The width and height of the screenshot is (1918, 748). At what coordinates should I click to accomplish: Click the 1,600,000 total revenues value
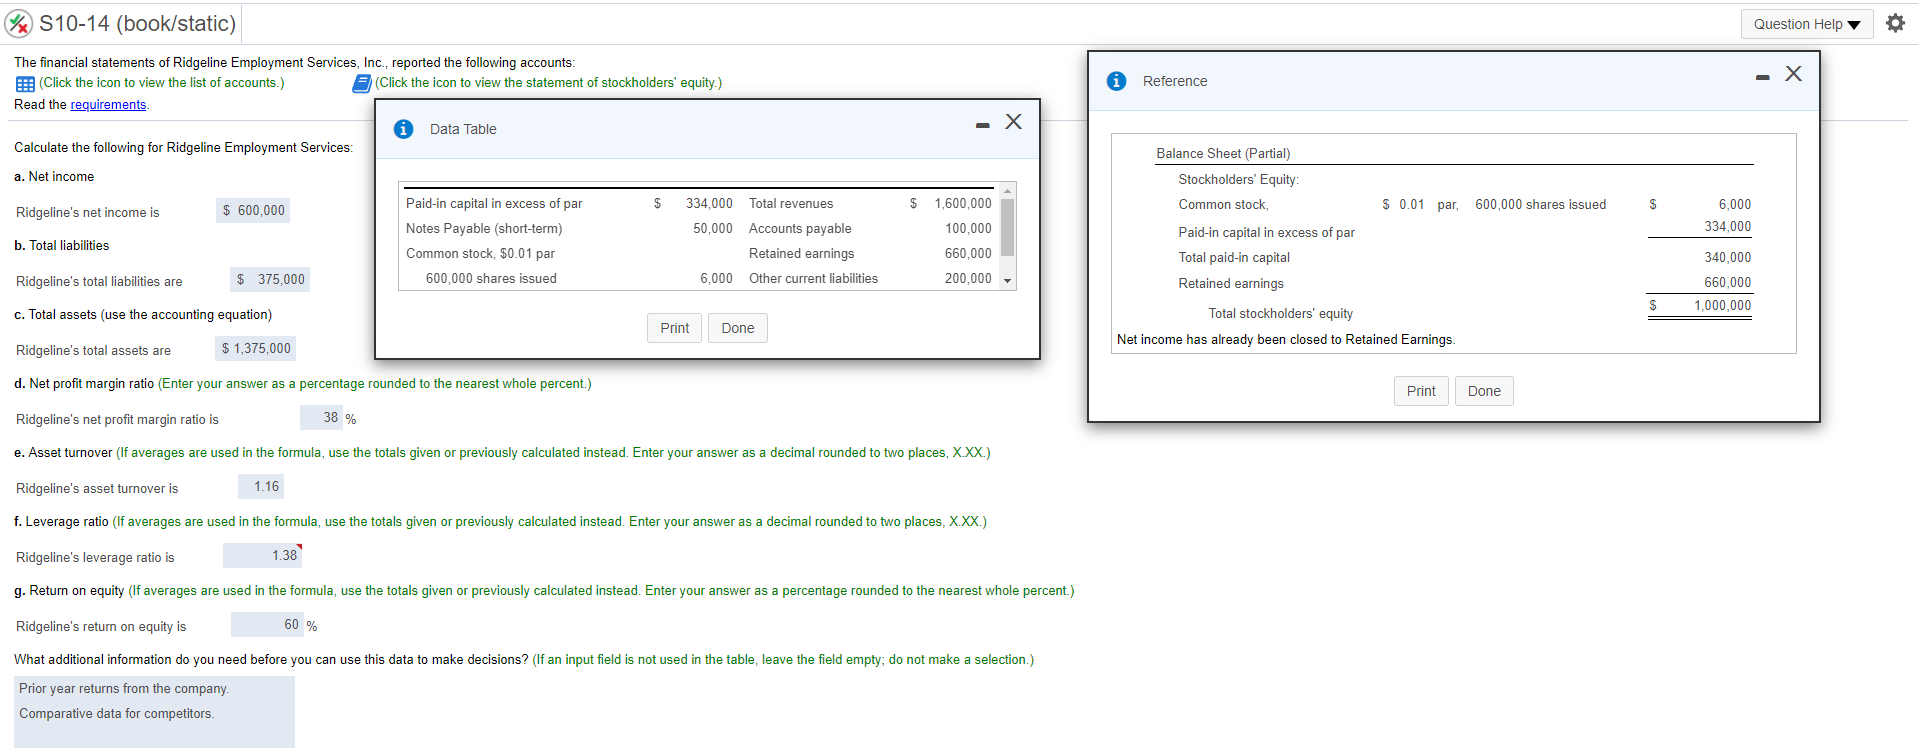pos(963,204)
